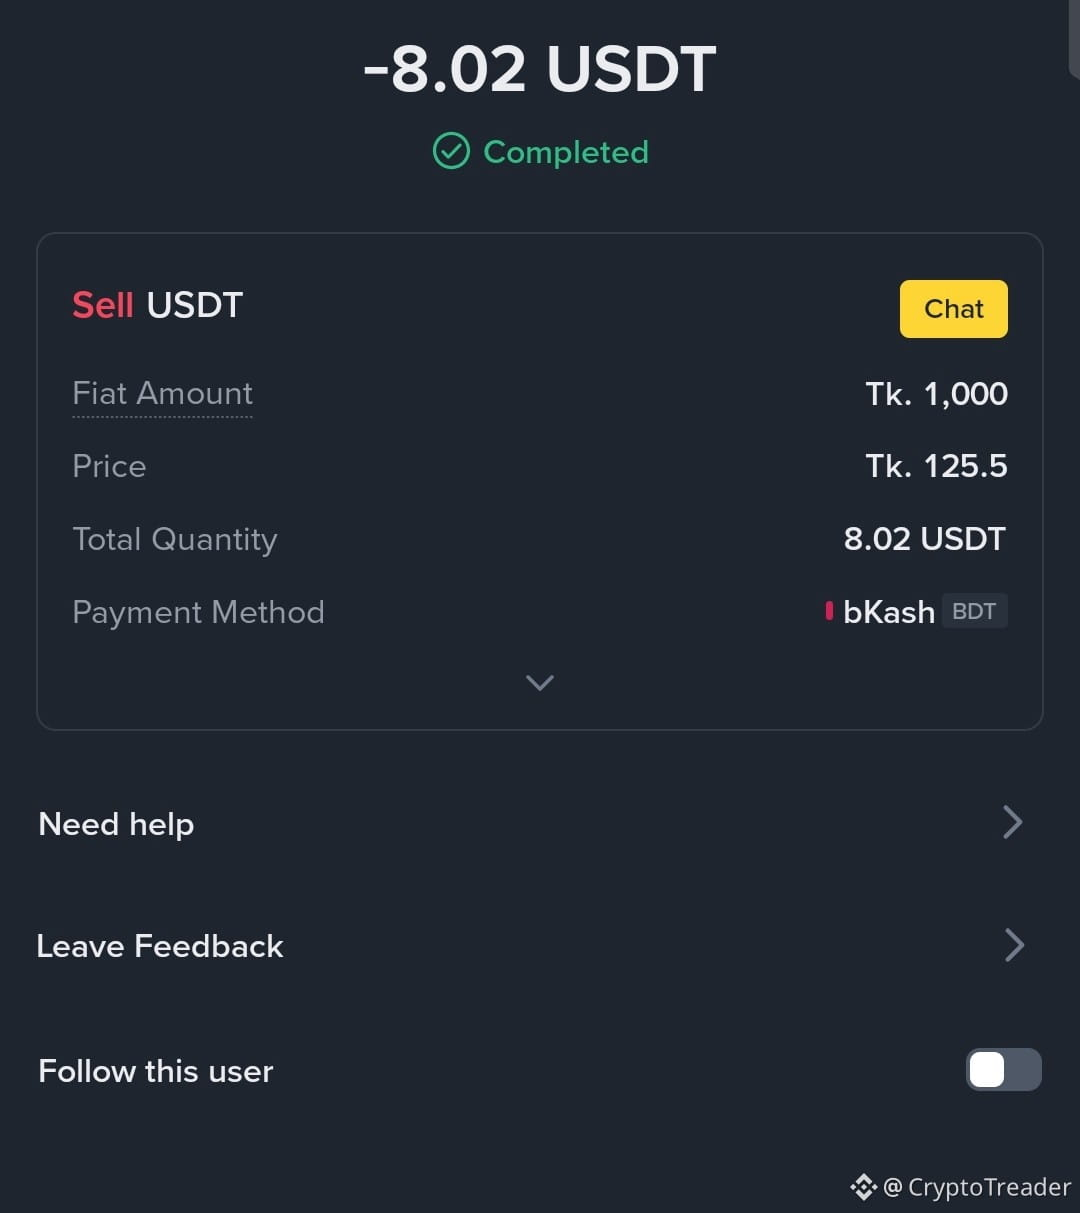This screenshot has width=1080, height=1213.
Task: Click the 8.02 USDT total quantity value
Action: (925, 539)
